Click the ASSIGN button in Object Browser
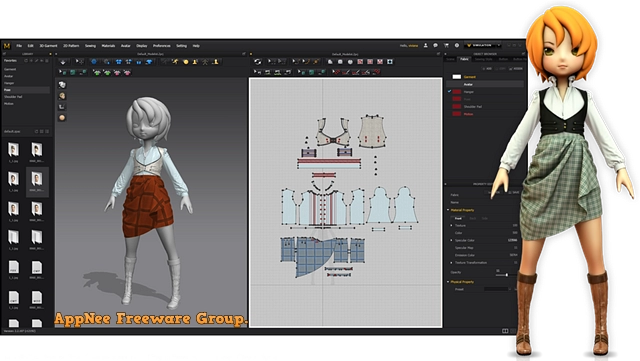 coord(517,69)
